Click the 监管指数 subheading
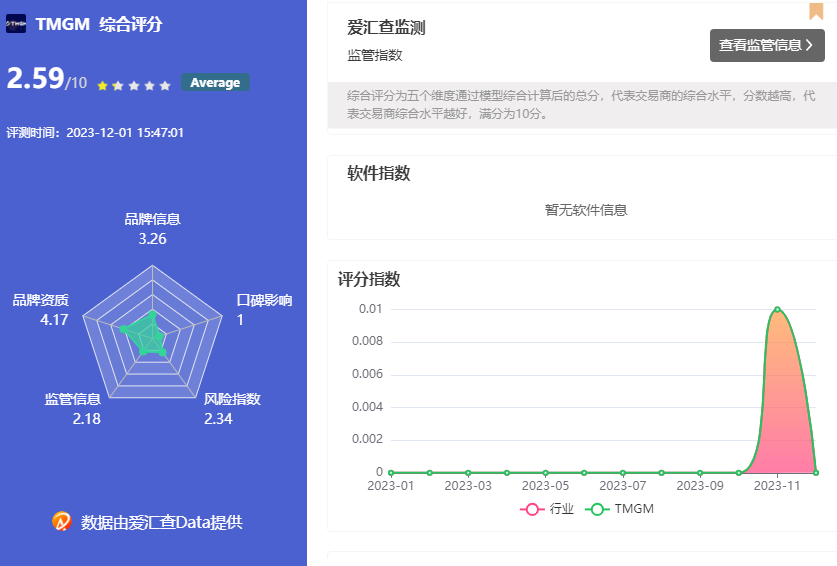The image size is (837, 566). (x=375, y=55)
